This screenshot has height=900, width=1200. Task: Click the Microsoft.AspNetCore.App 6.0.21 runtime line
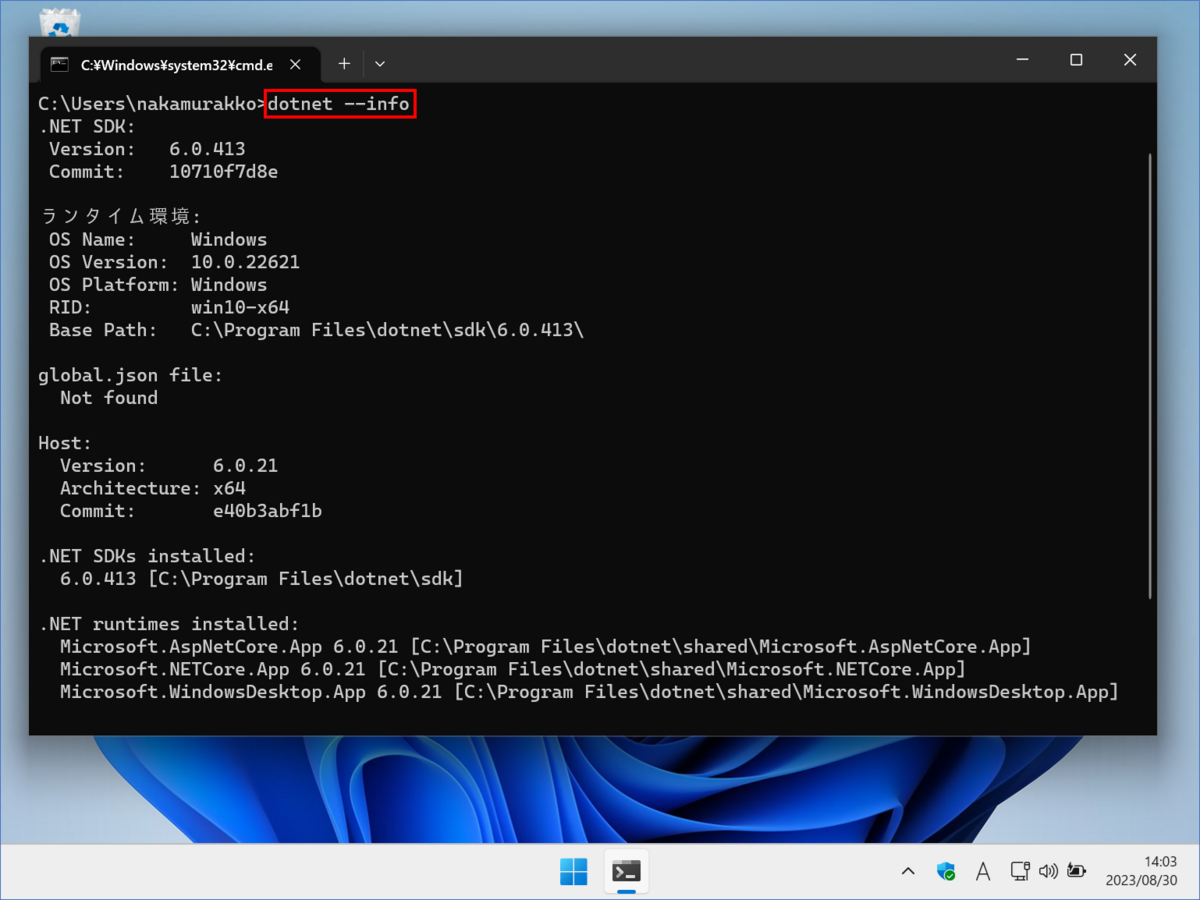545,647
